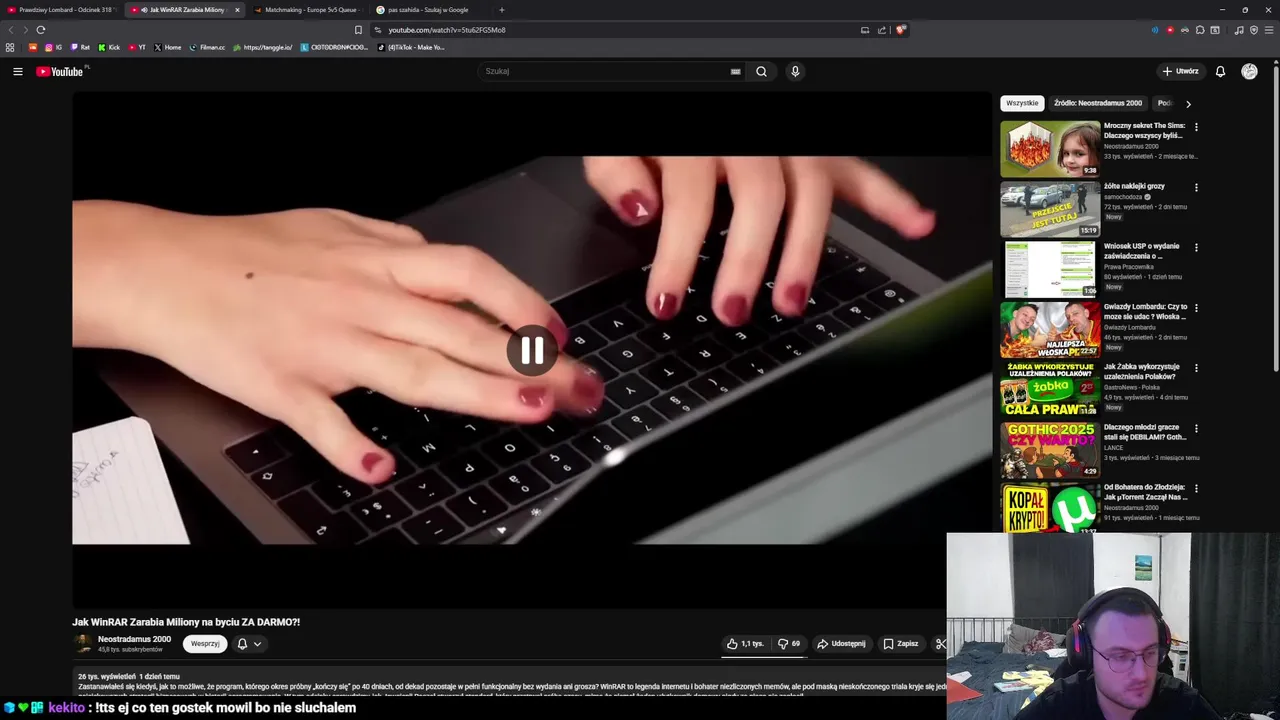Open browser main hamburger menu

[1269, 30]
